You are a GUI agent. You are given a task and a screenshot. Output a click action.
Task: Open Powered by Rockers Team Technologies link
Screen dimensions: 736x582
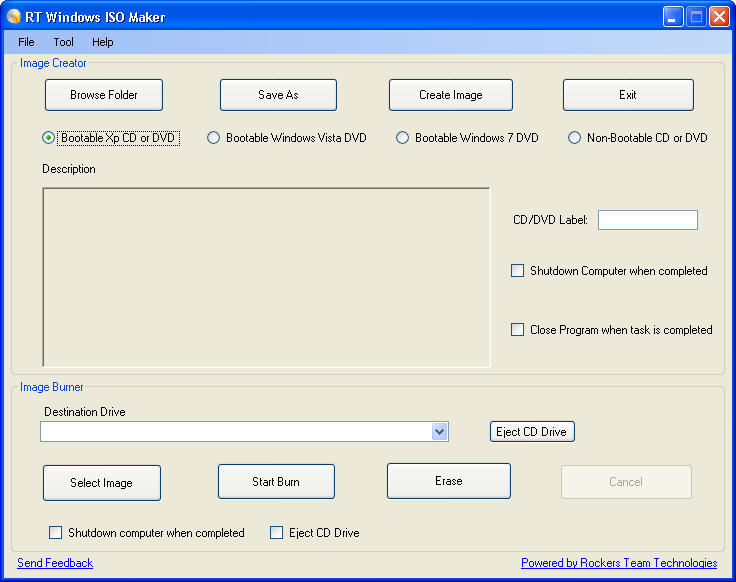(619, 563)
